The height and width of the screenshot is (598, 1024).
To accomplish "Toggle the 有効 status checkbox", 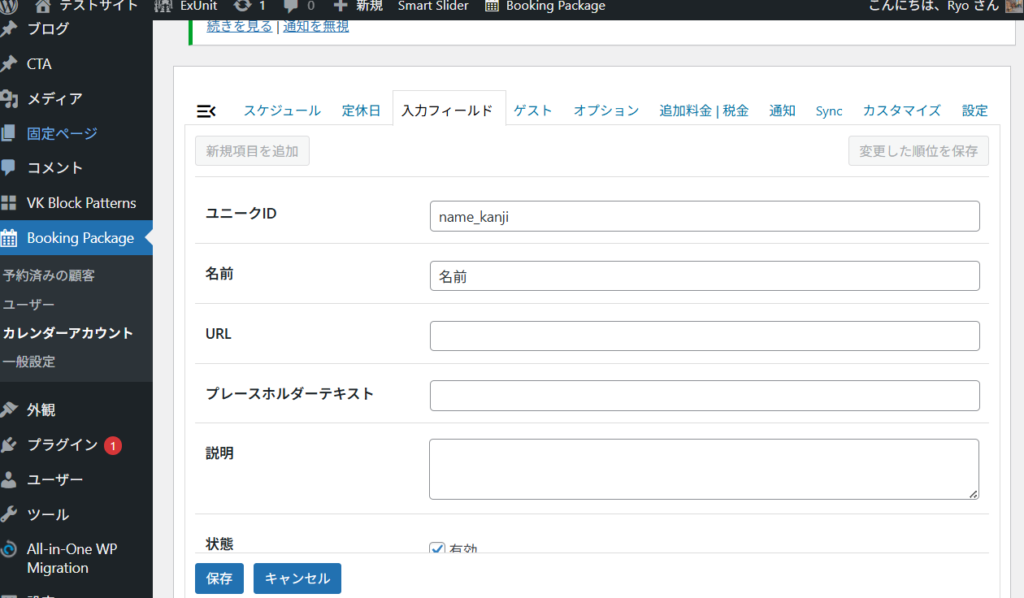I will point(437,548).
